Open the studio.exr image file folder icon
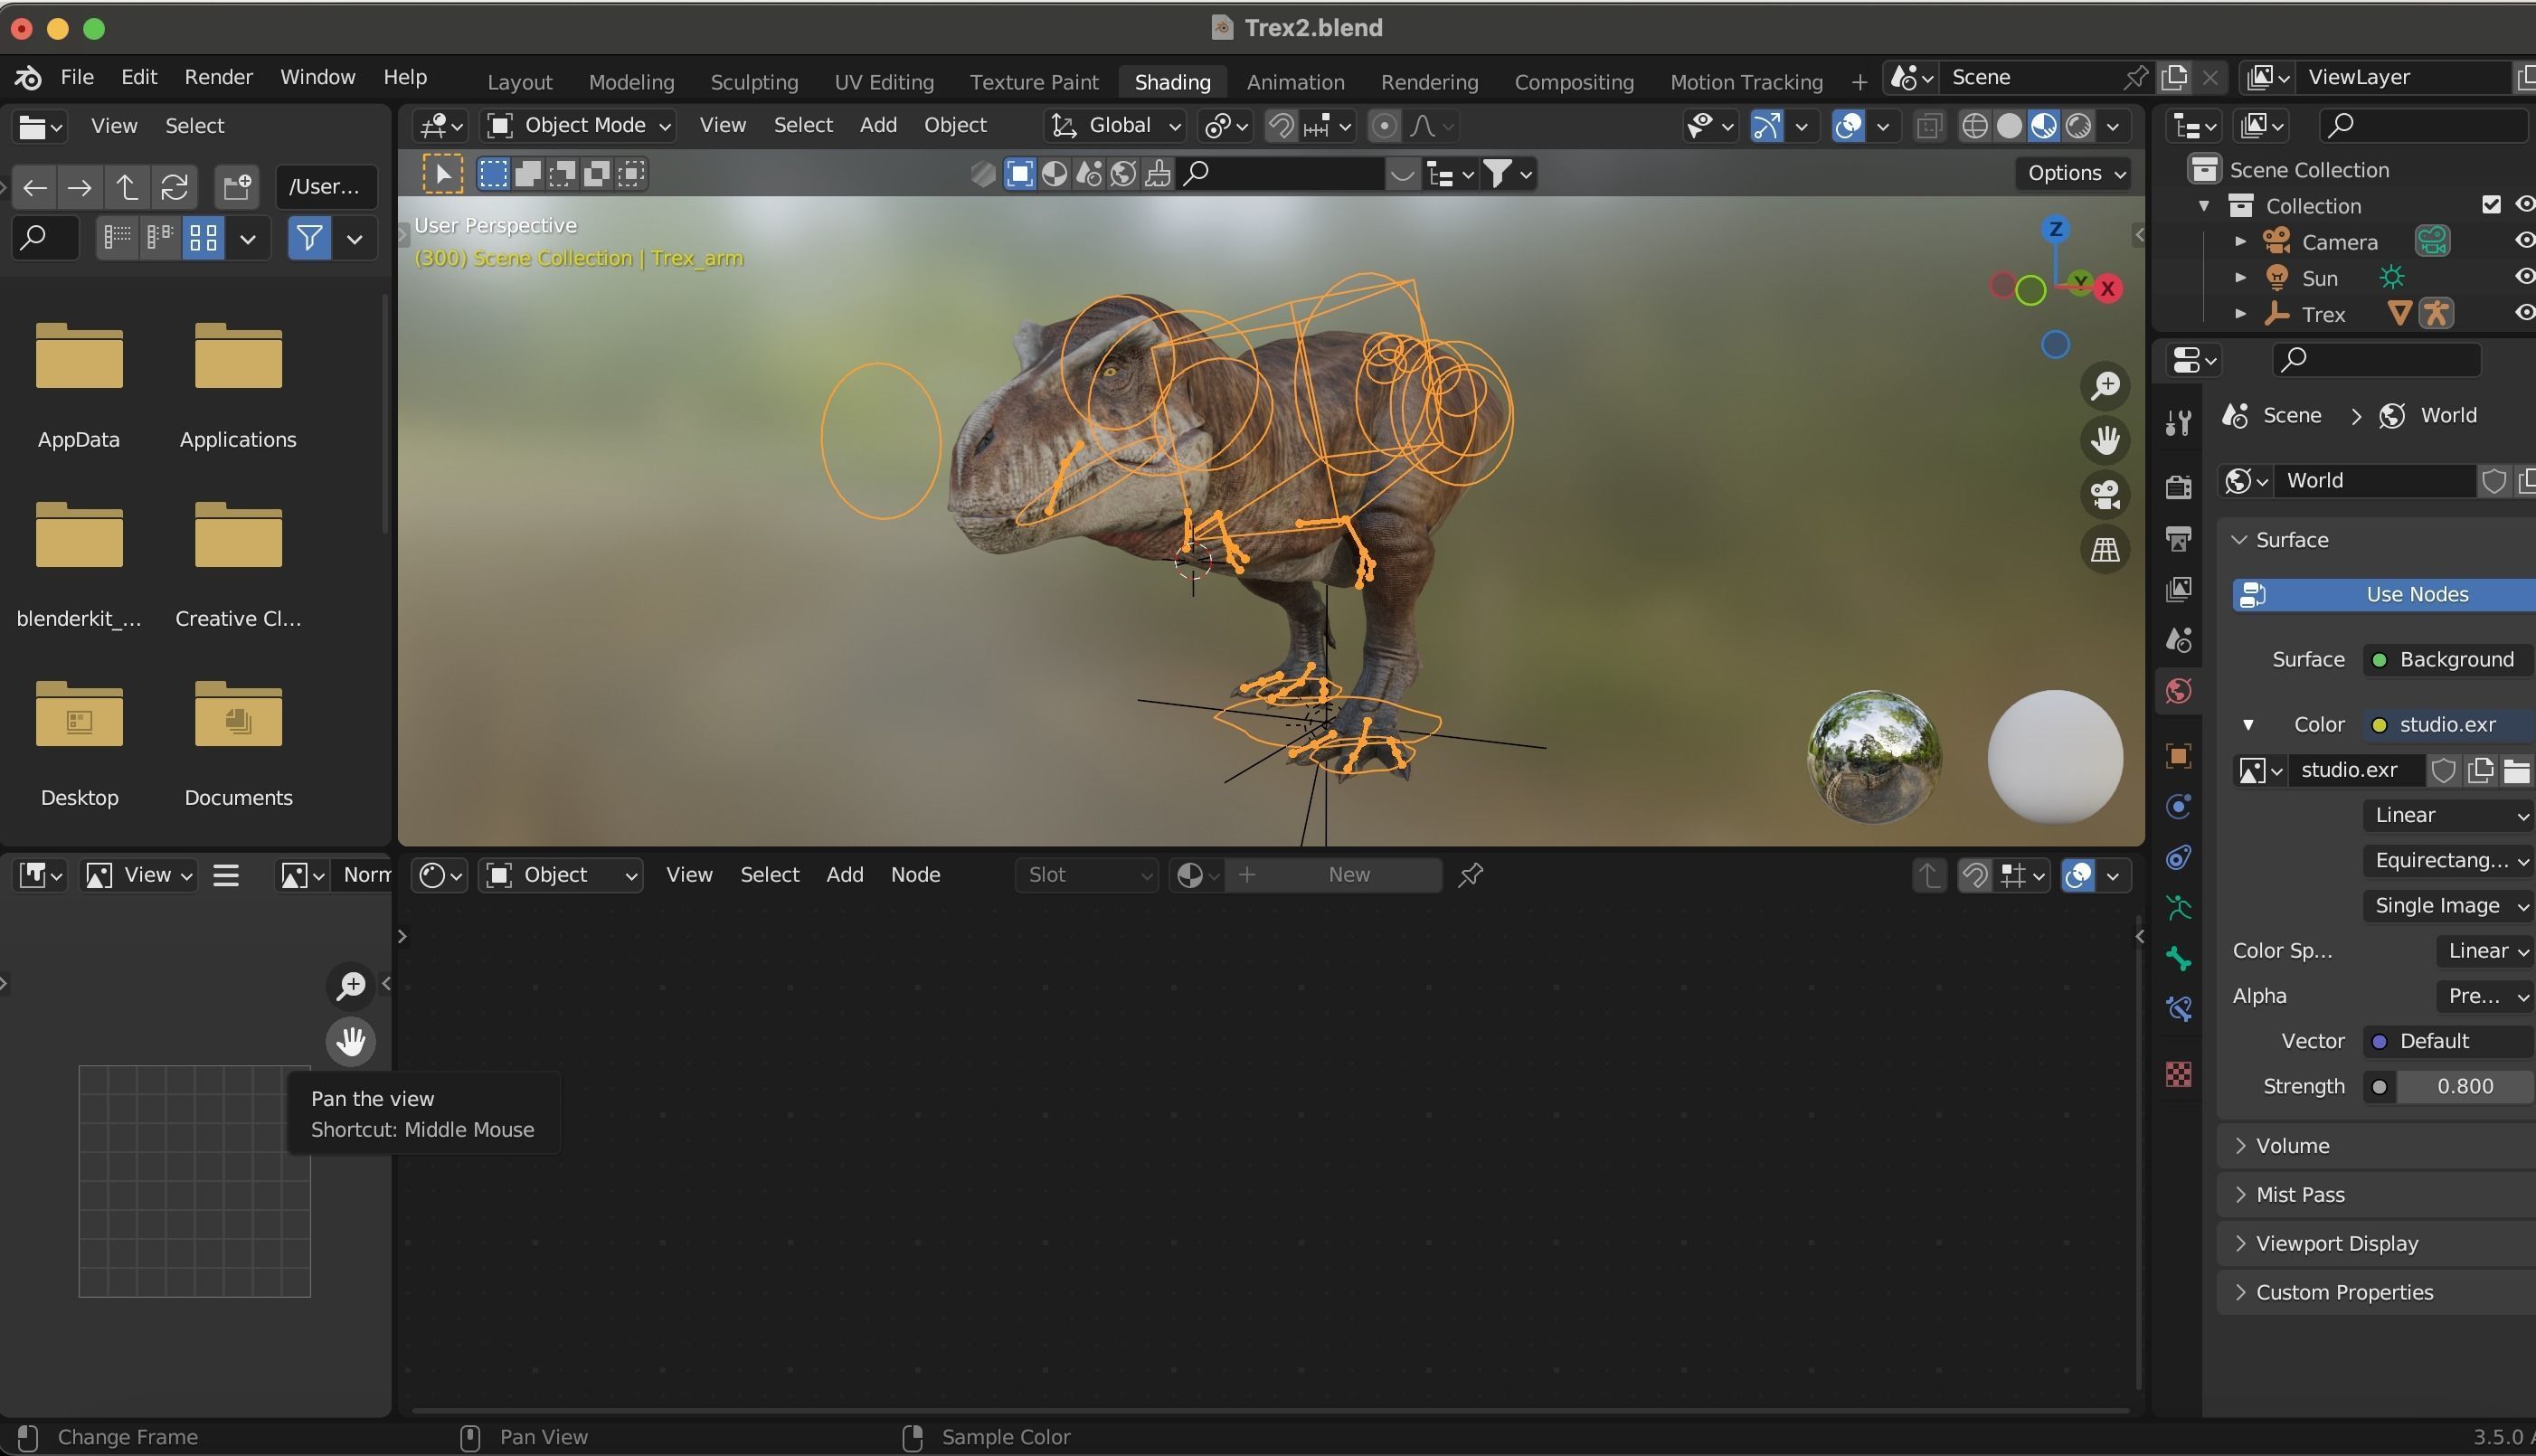Image resolution: width=2536 pixels, height=1456 pixels. pos(2517,770)
